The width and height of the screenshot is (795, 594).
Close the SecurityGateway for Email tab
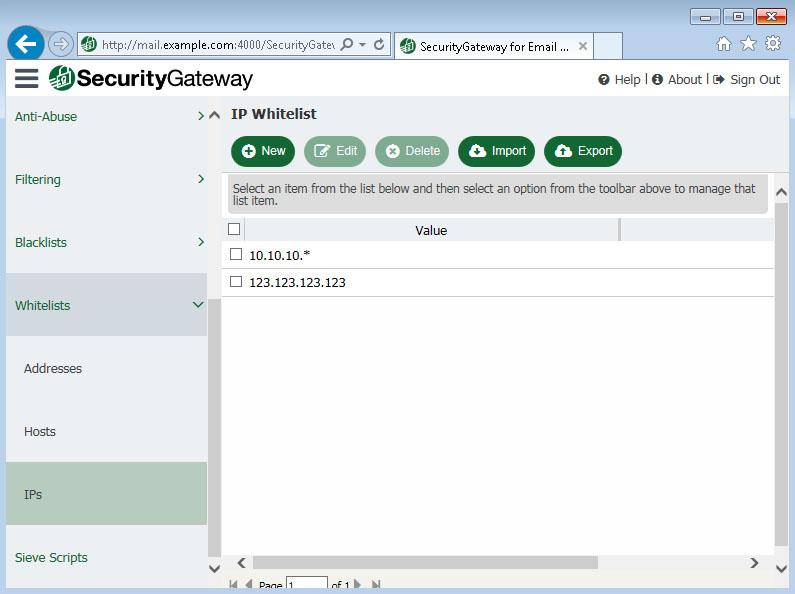click(x=583, y=46)
